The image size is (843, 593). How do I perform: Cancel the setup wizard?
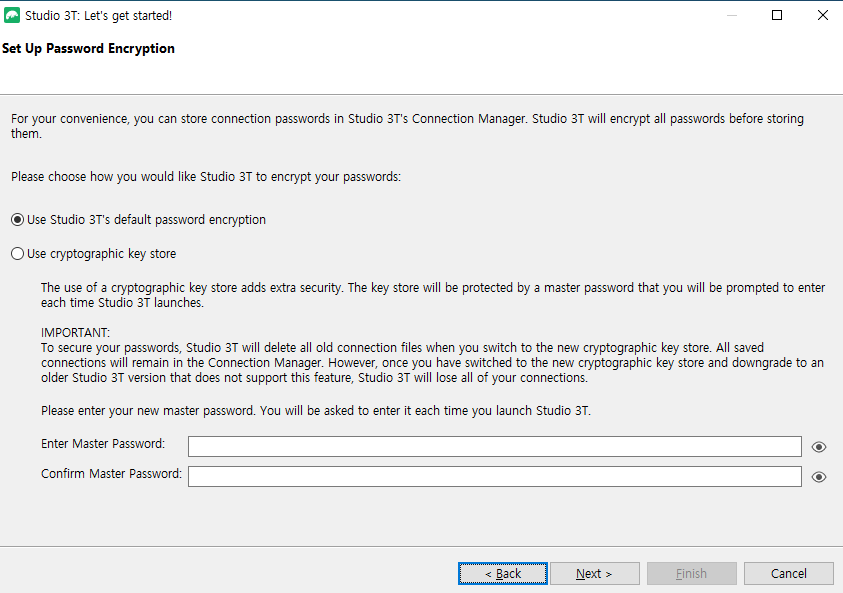(788, 573)
